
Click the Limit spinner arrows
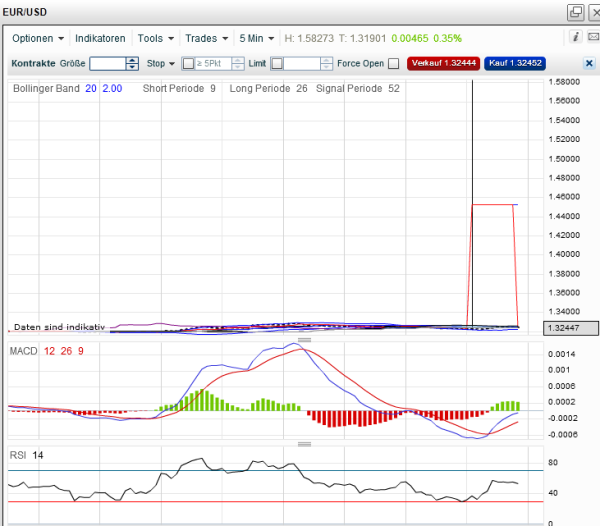point(326,64)
